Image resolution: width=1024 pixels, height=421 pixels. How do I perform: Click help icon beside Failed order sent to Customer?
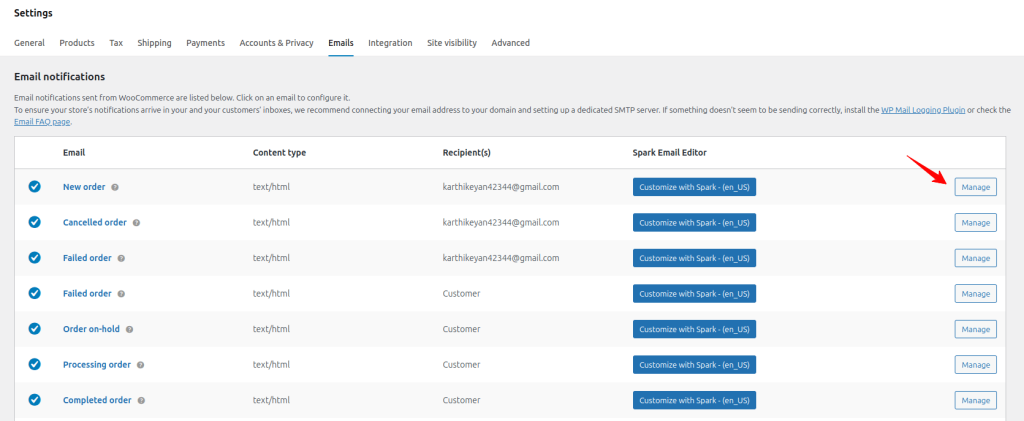coord(121,294)
